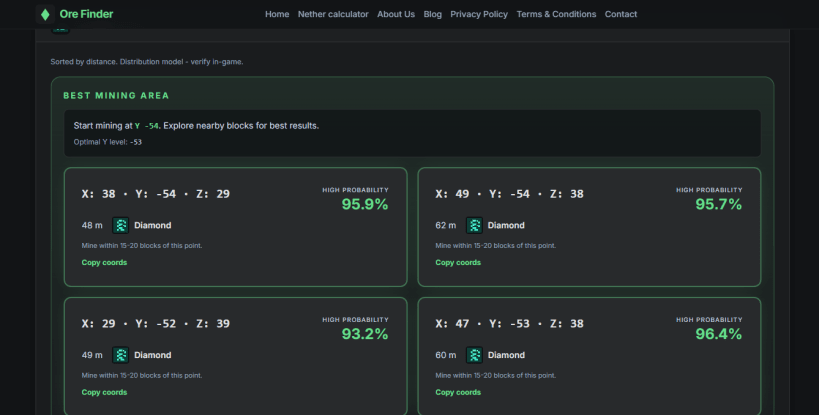Click the diamond ore icon in the 62 m card

point(474,226)
